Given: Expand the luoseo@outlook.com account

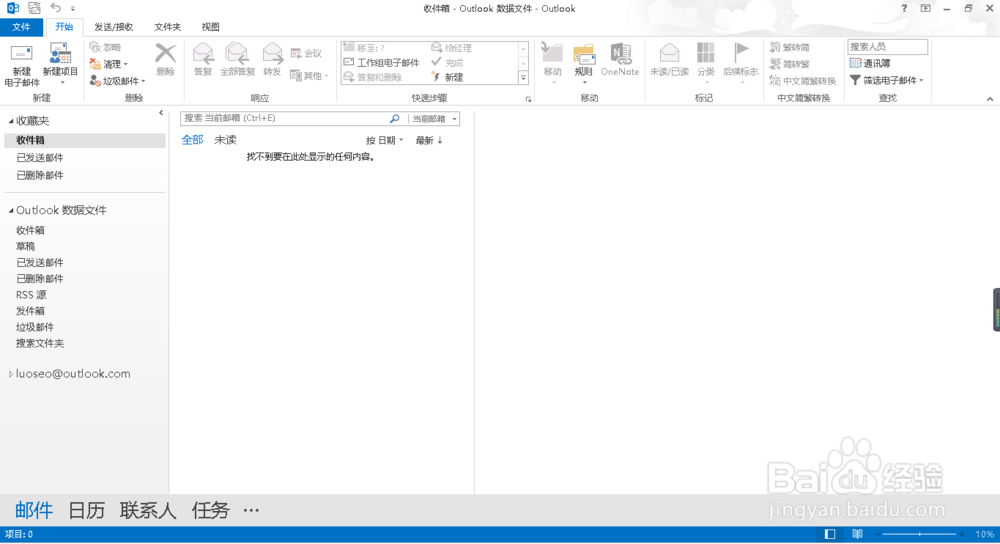Looking at the screenshot, I should [x=10, y=374].
